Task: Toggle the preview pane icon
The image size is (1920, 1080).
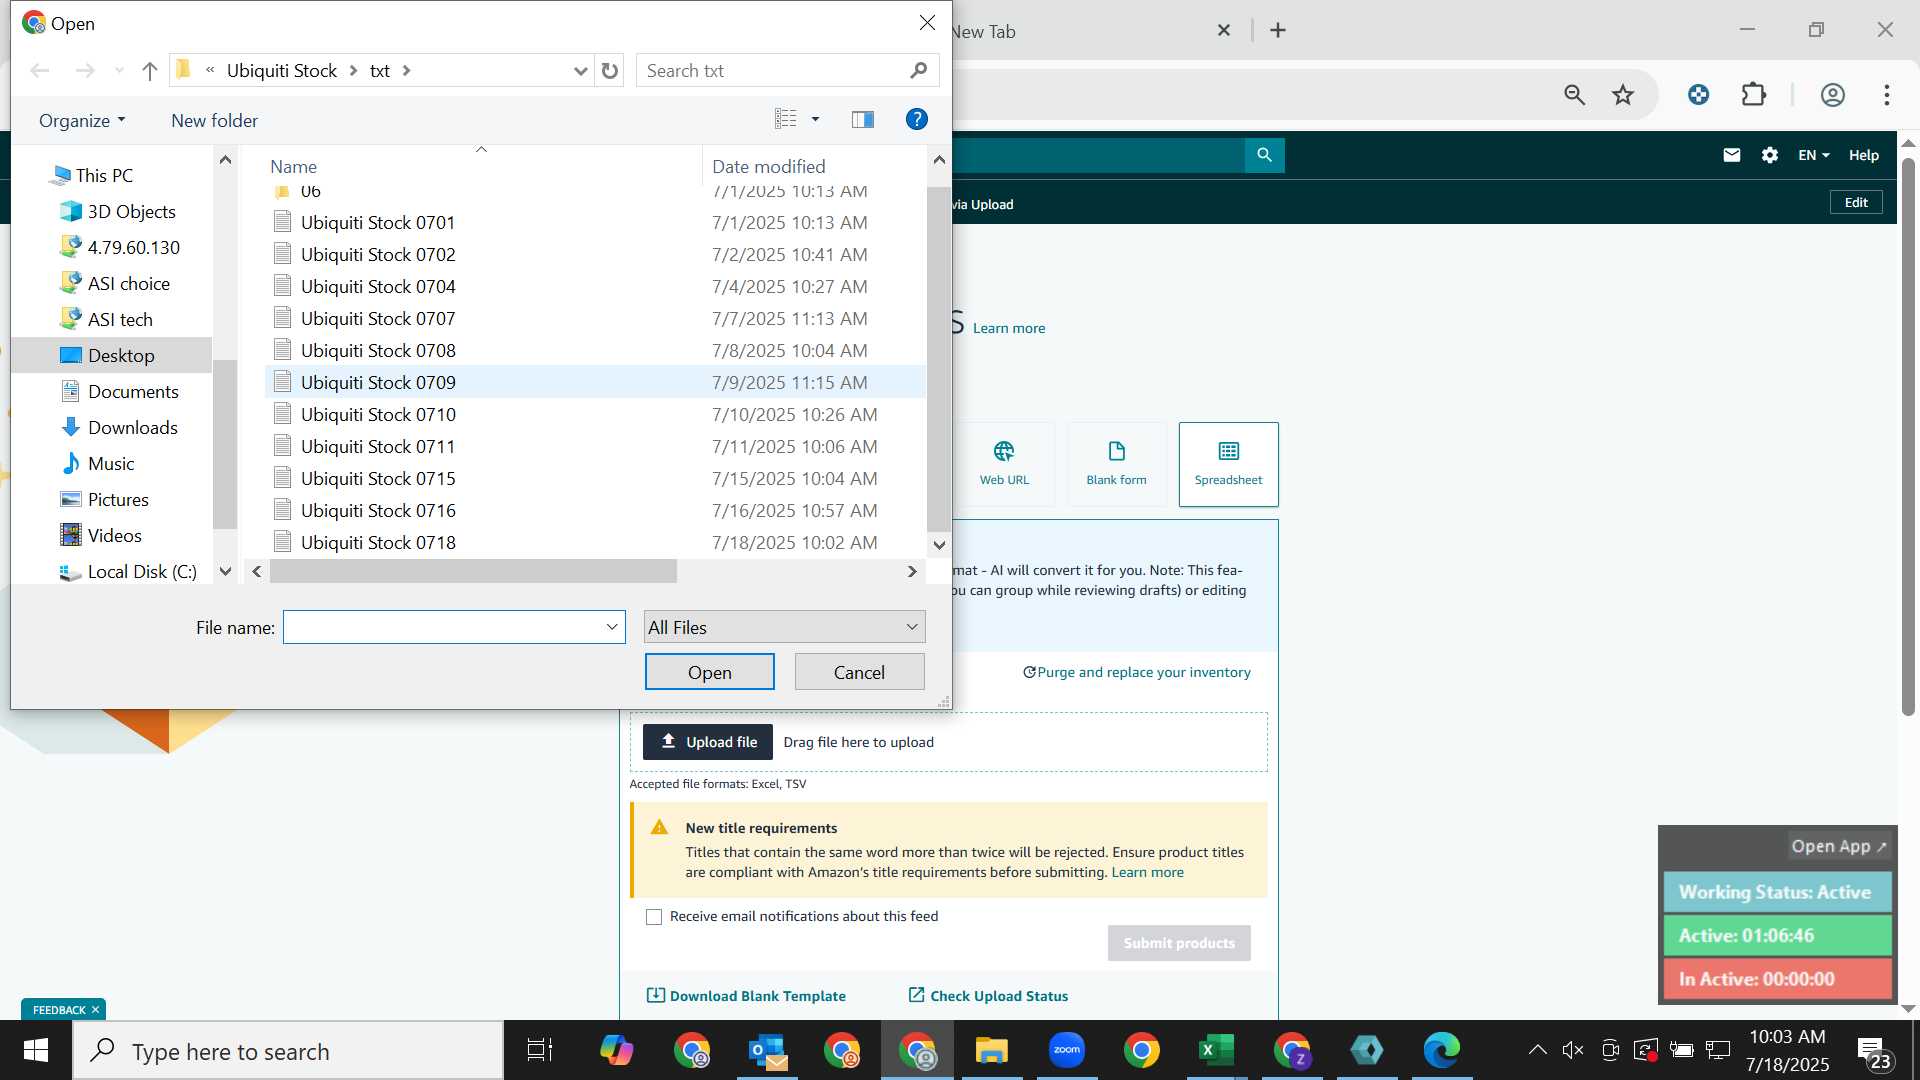Action: tap(863, 120)
